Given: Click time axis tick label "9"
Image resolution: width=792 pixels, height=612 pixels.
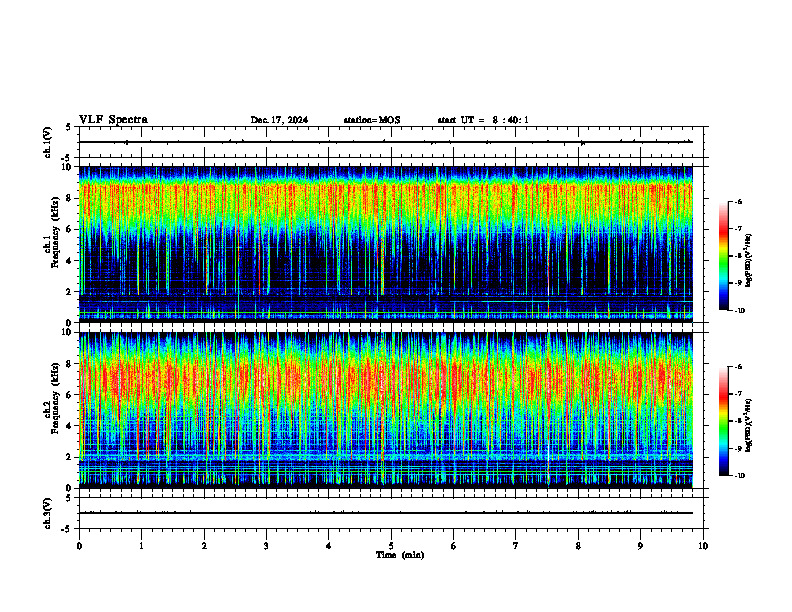Looking at the screenshot, I should pyautogui.click(x=640, y=546).
